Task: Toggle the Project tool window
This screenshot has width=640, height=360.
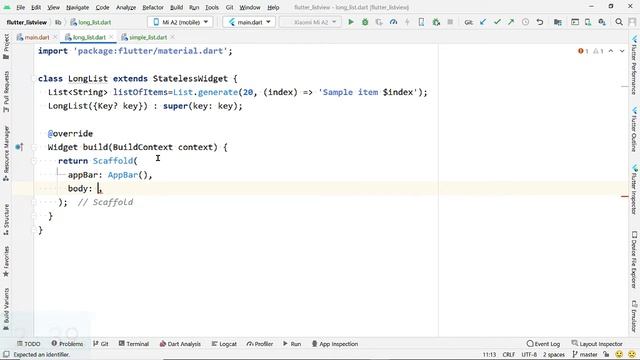Action: click(x=6, y=47)
